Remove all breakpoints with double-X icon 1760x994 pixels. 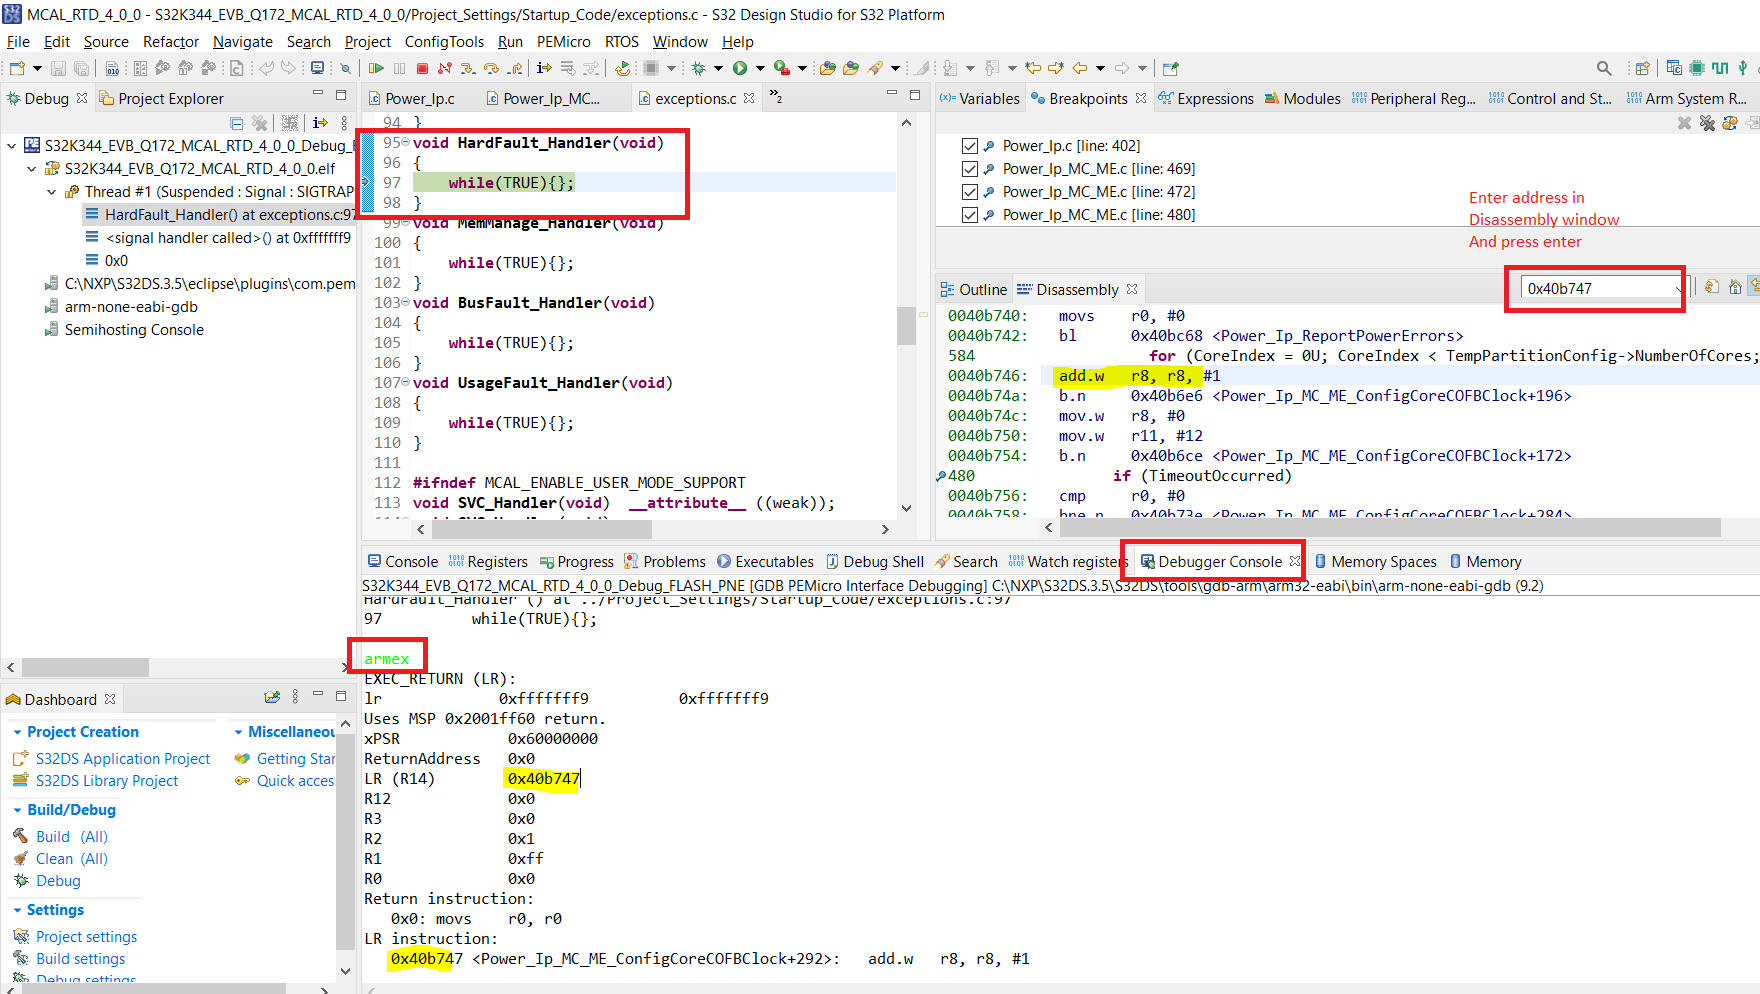[1707, 123]
